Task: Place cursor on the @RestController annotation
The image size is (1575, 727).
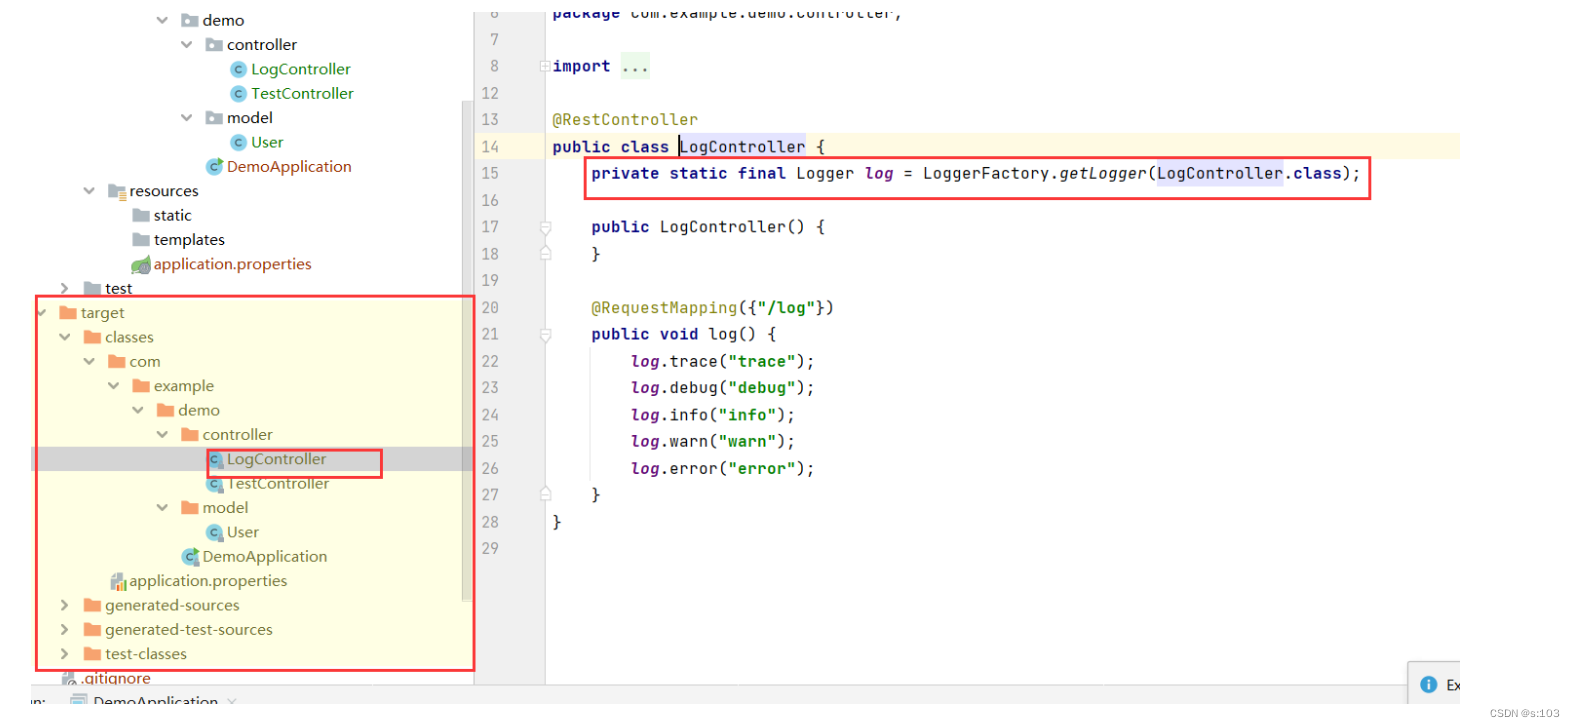Action: point(625,119)
